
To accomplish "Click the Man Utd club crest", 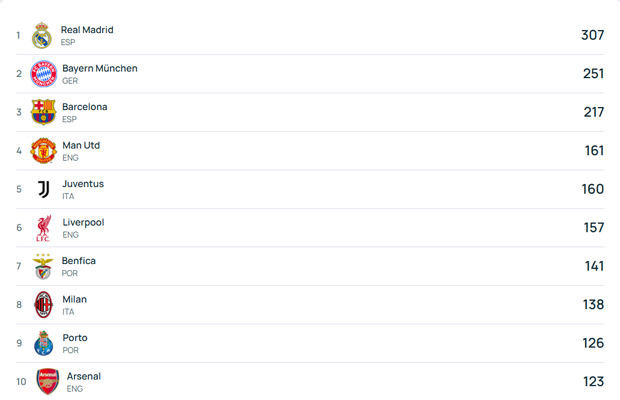I will (43, 151).
